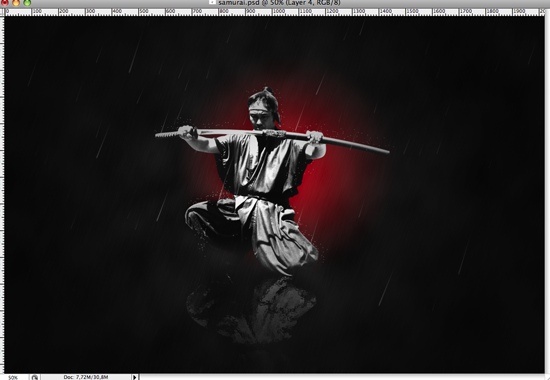The height and width of the screenshot is (380, 550).
Task: Open the status bar options arrow menu
Action: [x=135, y=377]
